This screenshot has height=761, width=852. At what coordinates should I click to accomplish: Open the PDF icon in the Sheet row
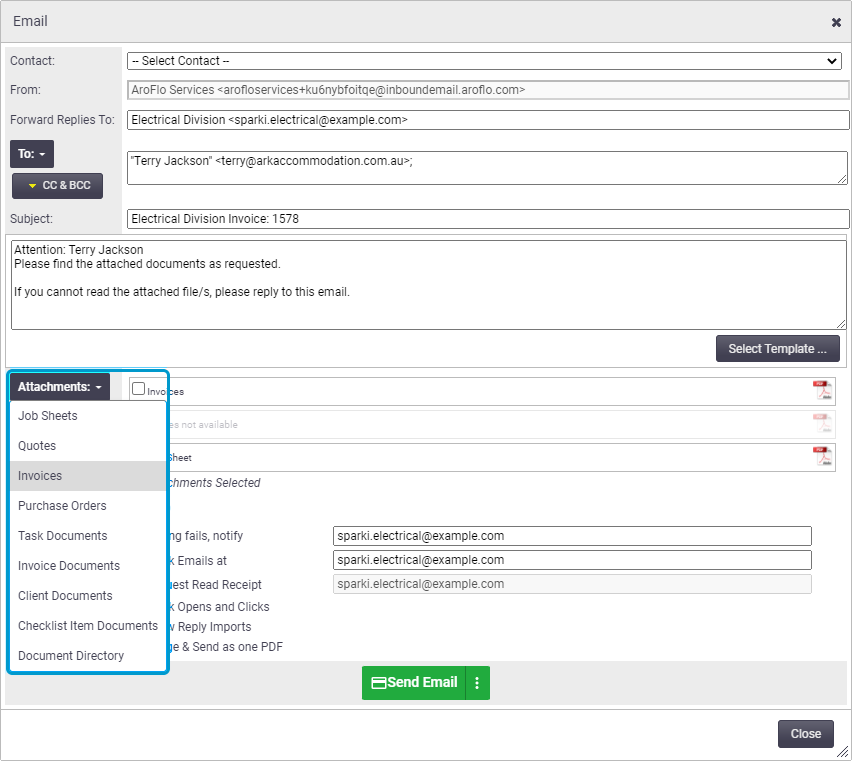coord(823,456)
